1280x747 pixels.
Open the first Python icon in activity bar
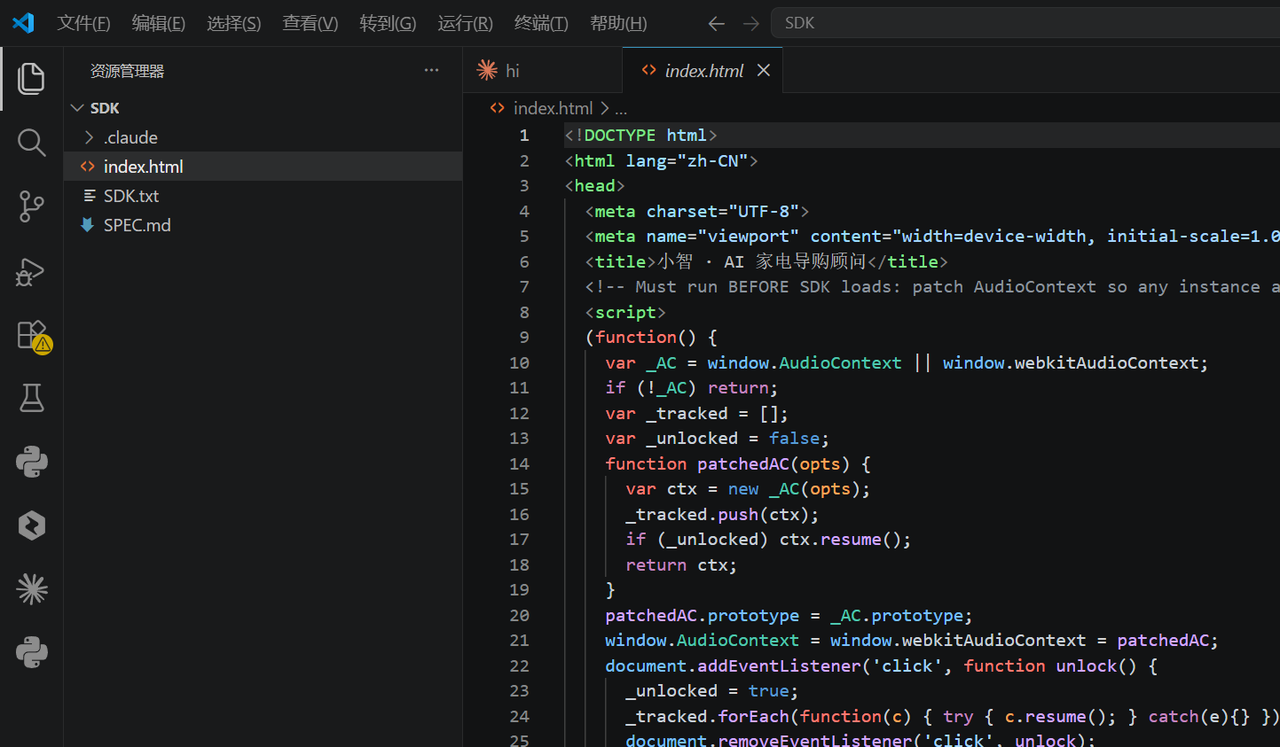(32, 462)
